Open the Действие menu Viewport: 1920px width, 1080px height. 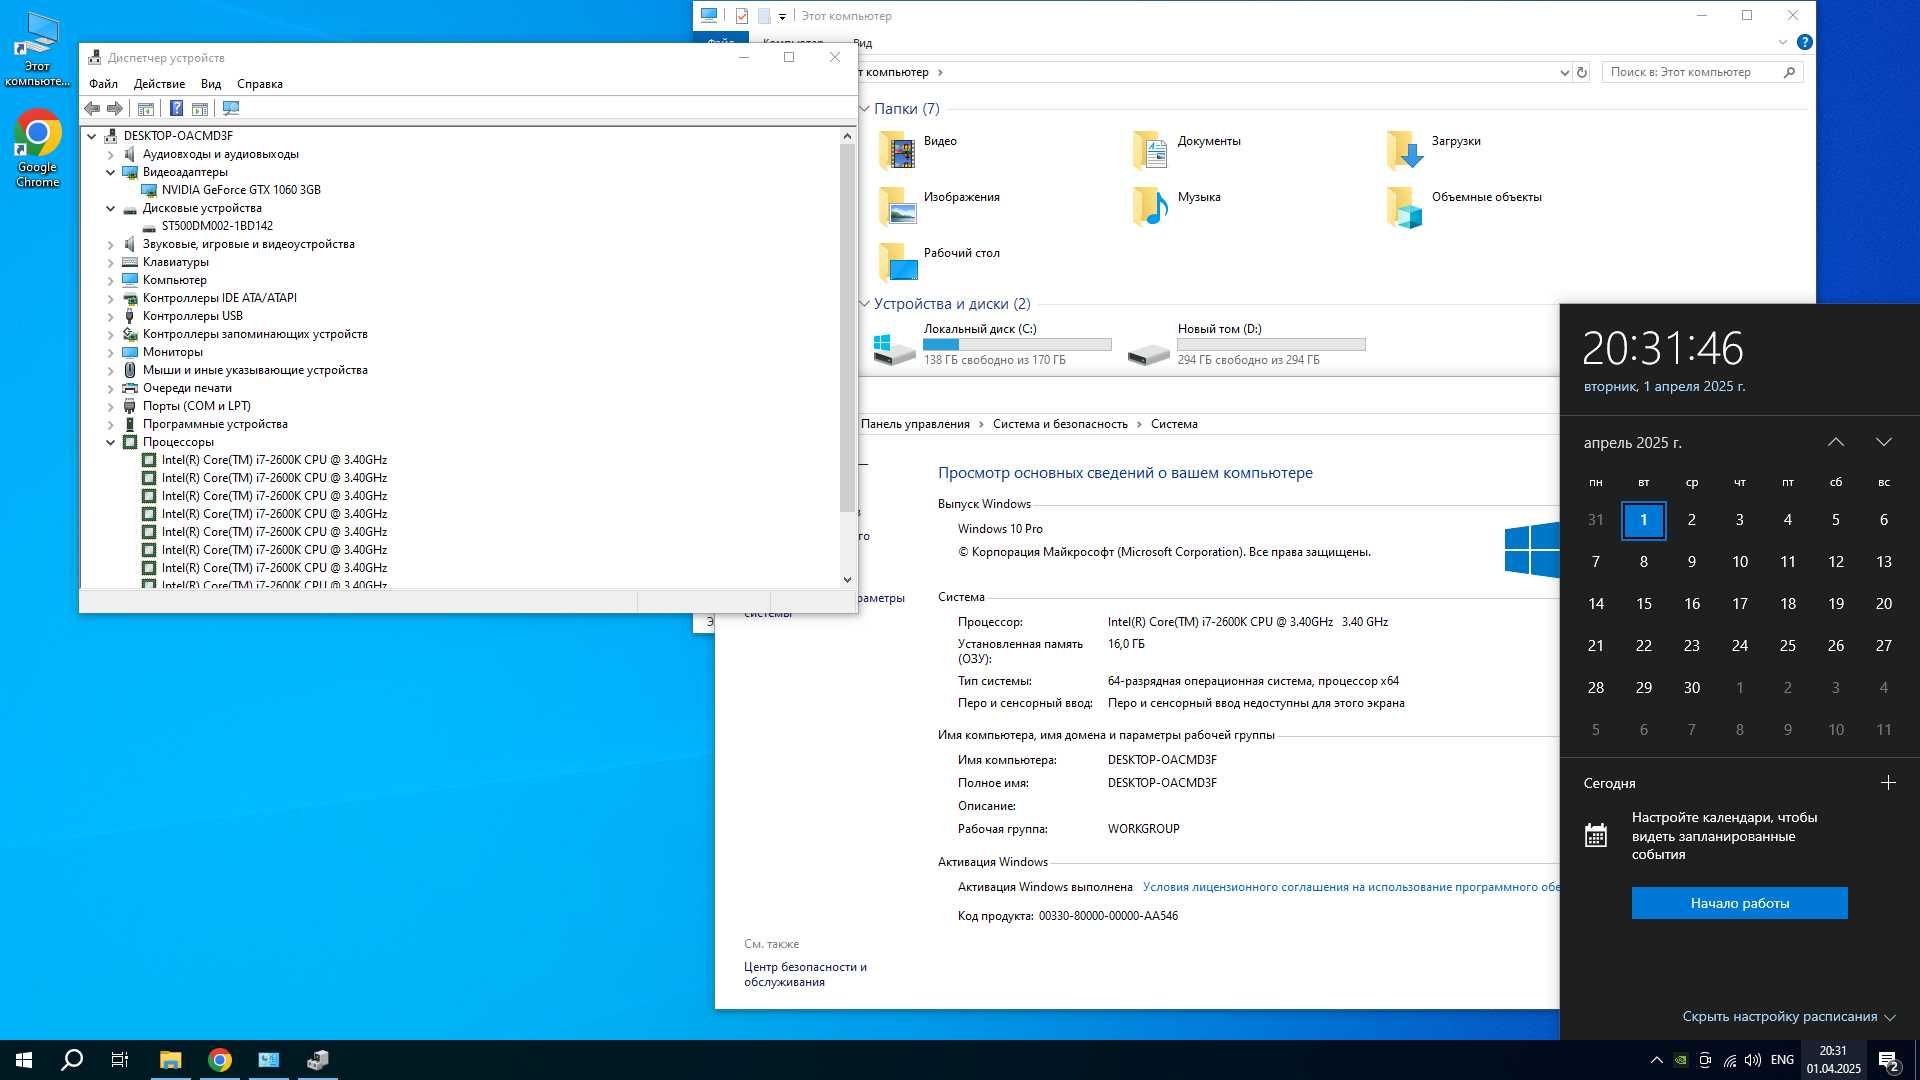click(x=159, y=84)
